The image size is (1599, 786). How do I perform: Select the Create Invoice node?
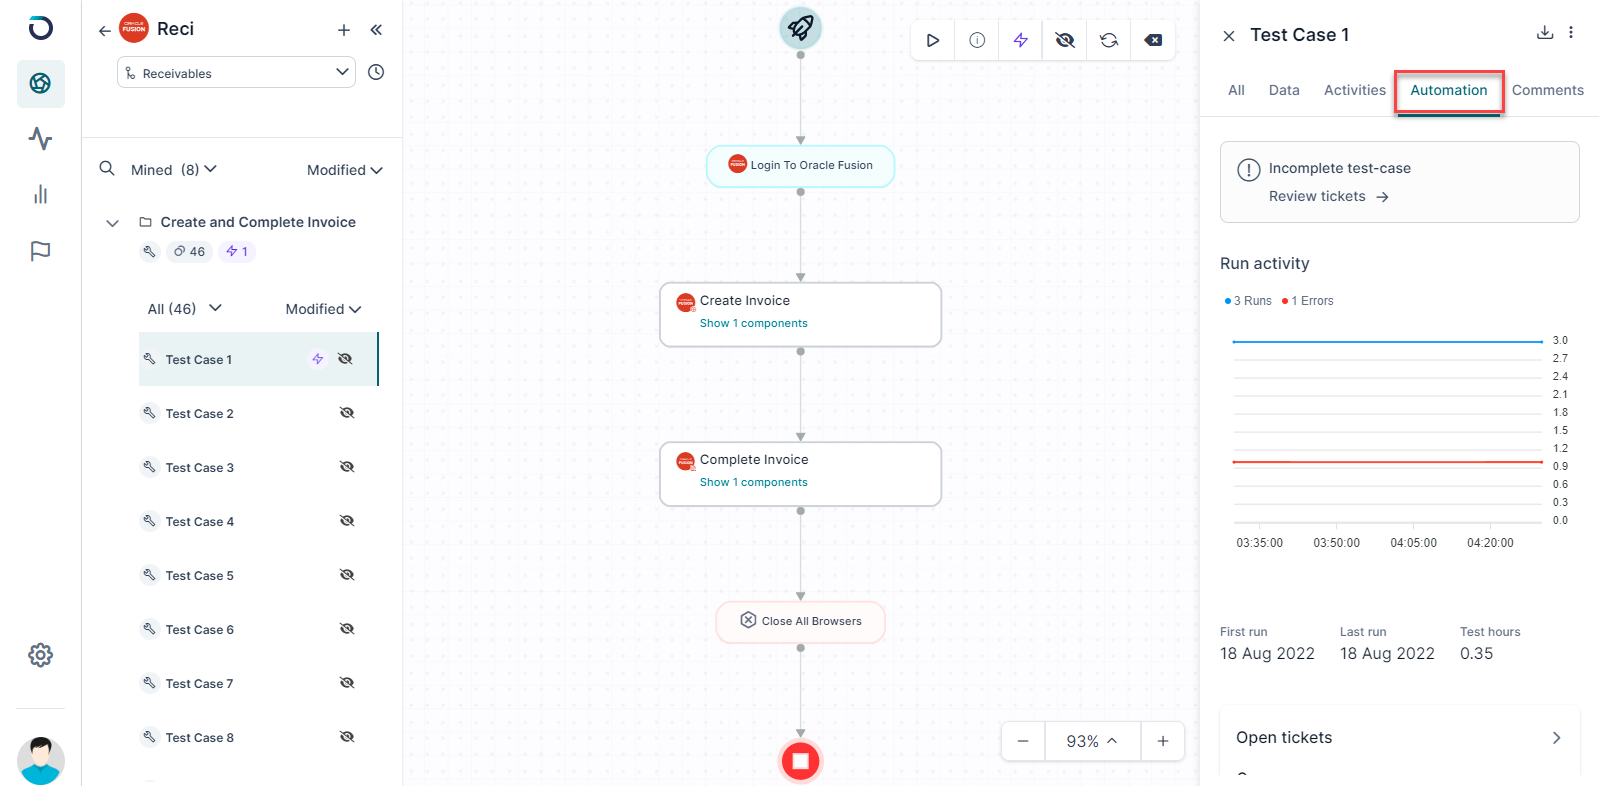pyautogui.click(x=800, y=314)
